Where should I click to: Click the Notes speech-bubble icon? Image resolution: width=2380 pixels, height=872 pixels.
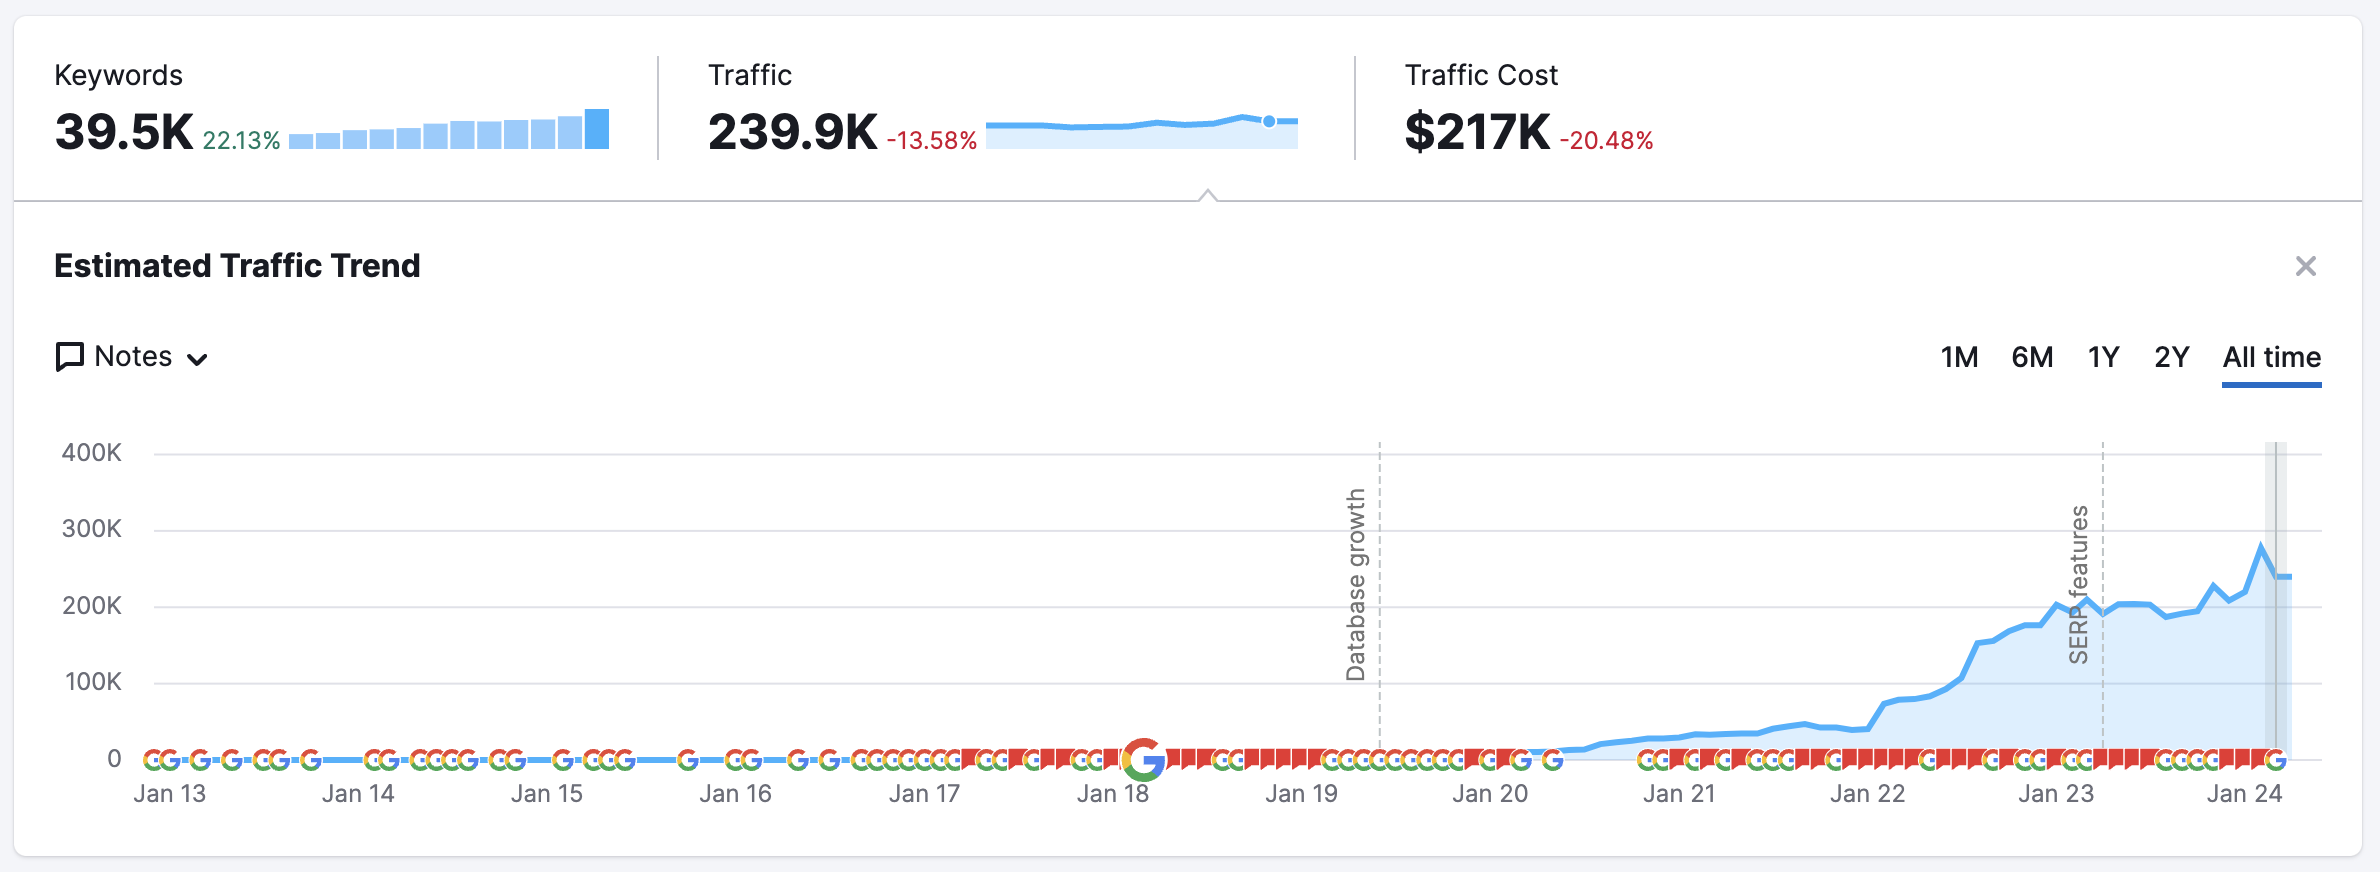(x=69, y=357)
